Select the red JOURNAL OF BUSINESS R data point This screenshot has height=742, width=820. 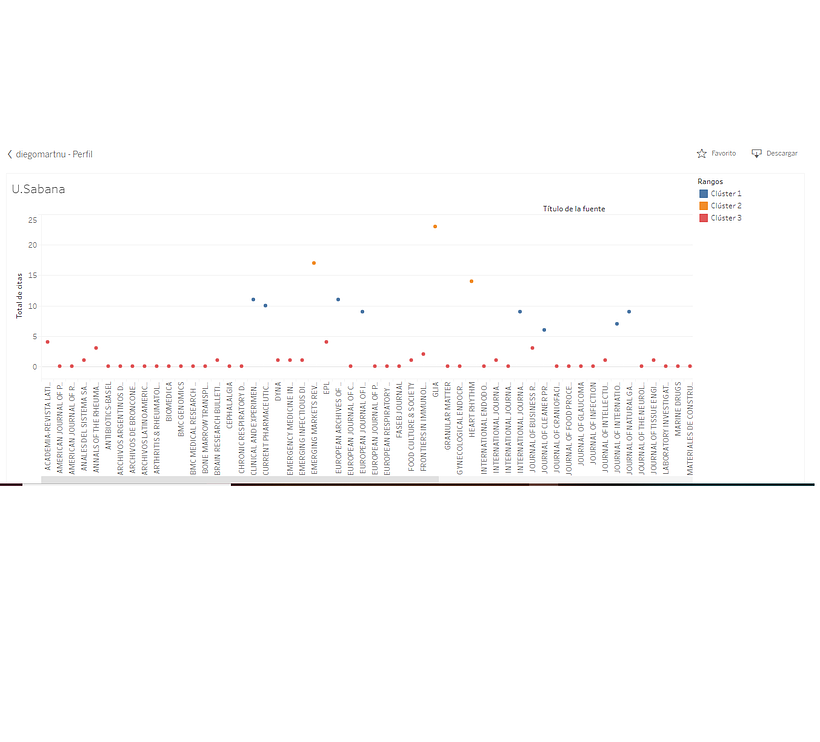[x=532, y=348]
